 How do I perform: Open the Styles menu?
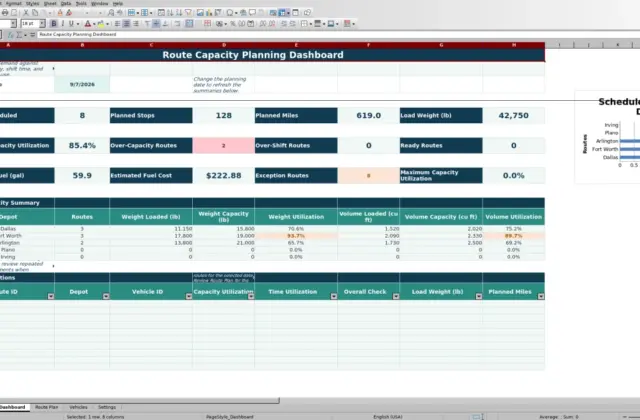click(32, 3)
